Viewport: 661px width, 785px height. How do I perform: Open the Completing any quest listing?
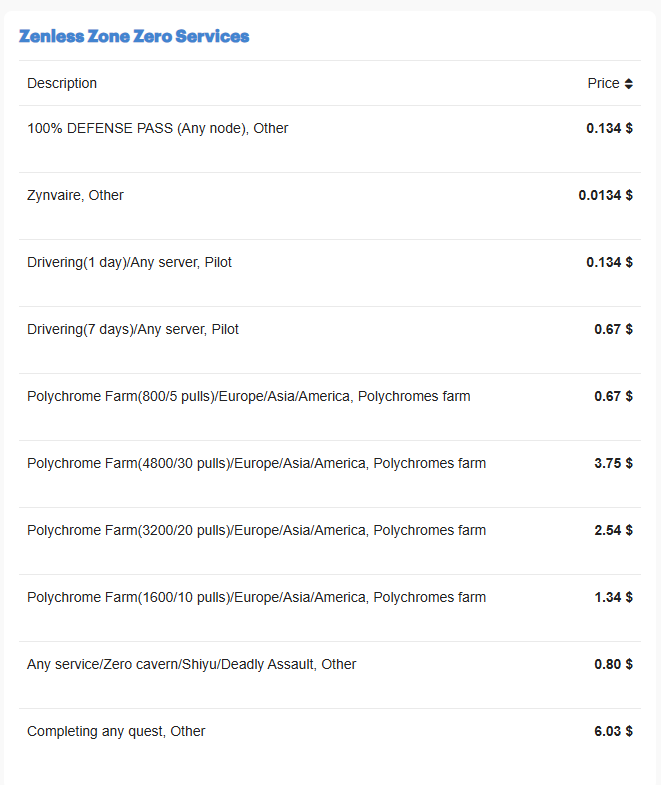(x=116, y=732)
